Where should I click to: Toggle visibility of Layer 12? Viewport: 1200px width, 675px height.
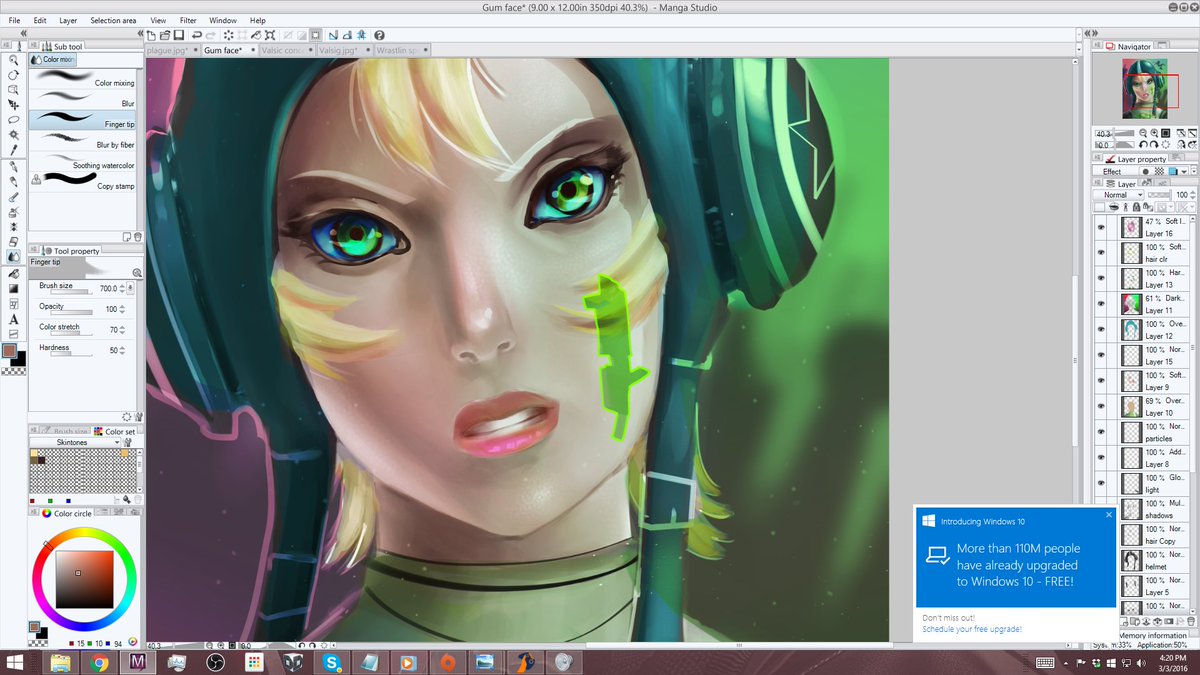coord(1101,330)
